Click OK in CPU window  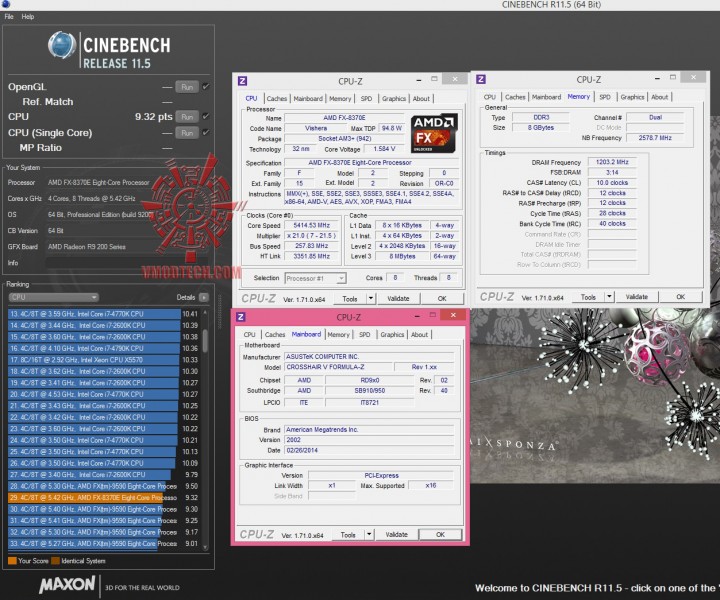(442, 298)
